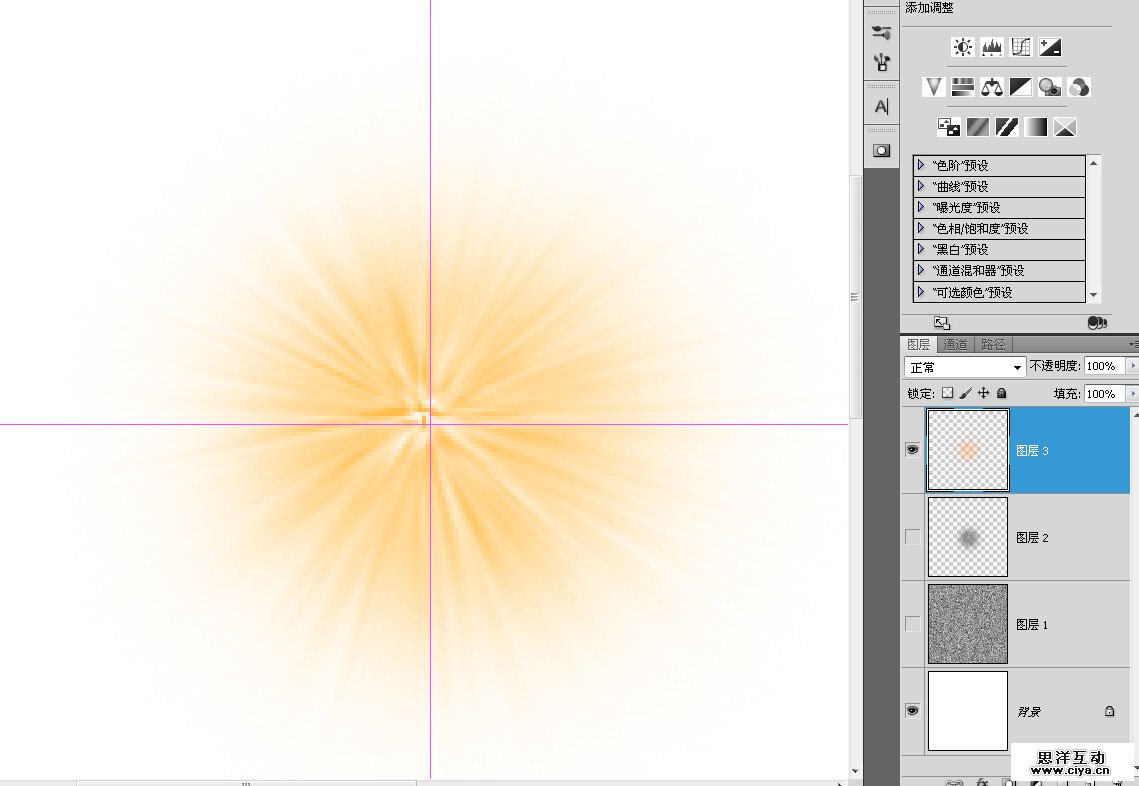The width and height of the screenshot is (1139, 786).
Task: Hide layer 图层 3 visibility eye
Action: [x=912, y=451]
